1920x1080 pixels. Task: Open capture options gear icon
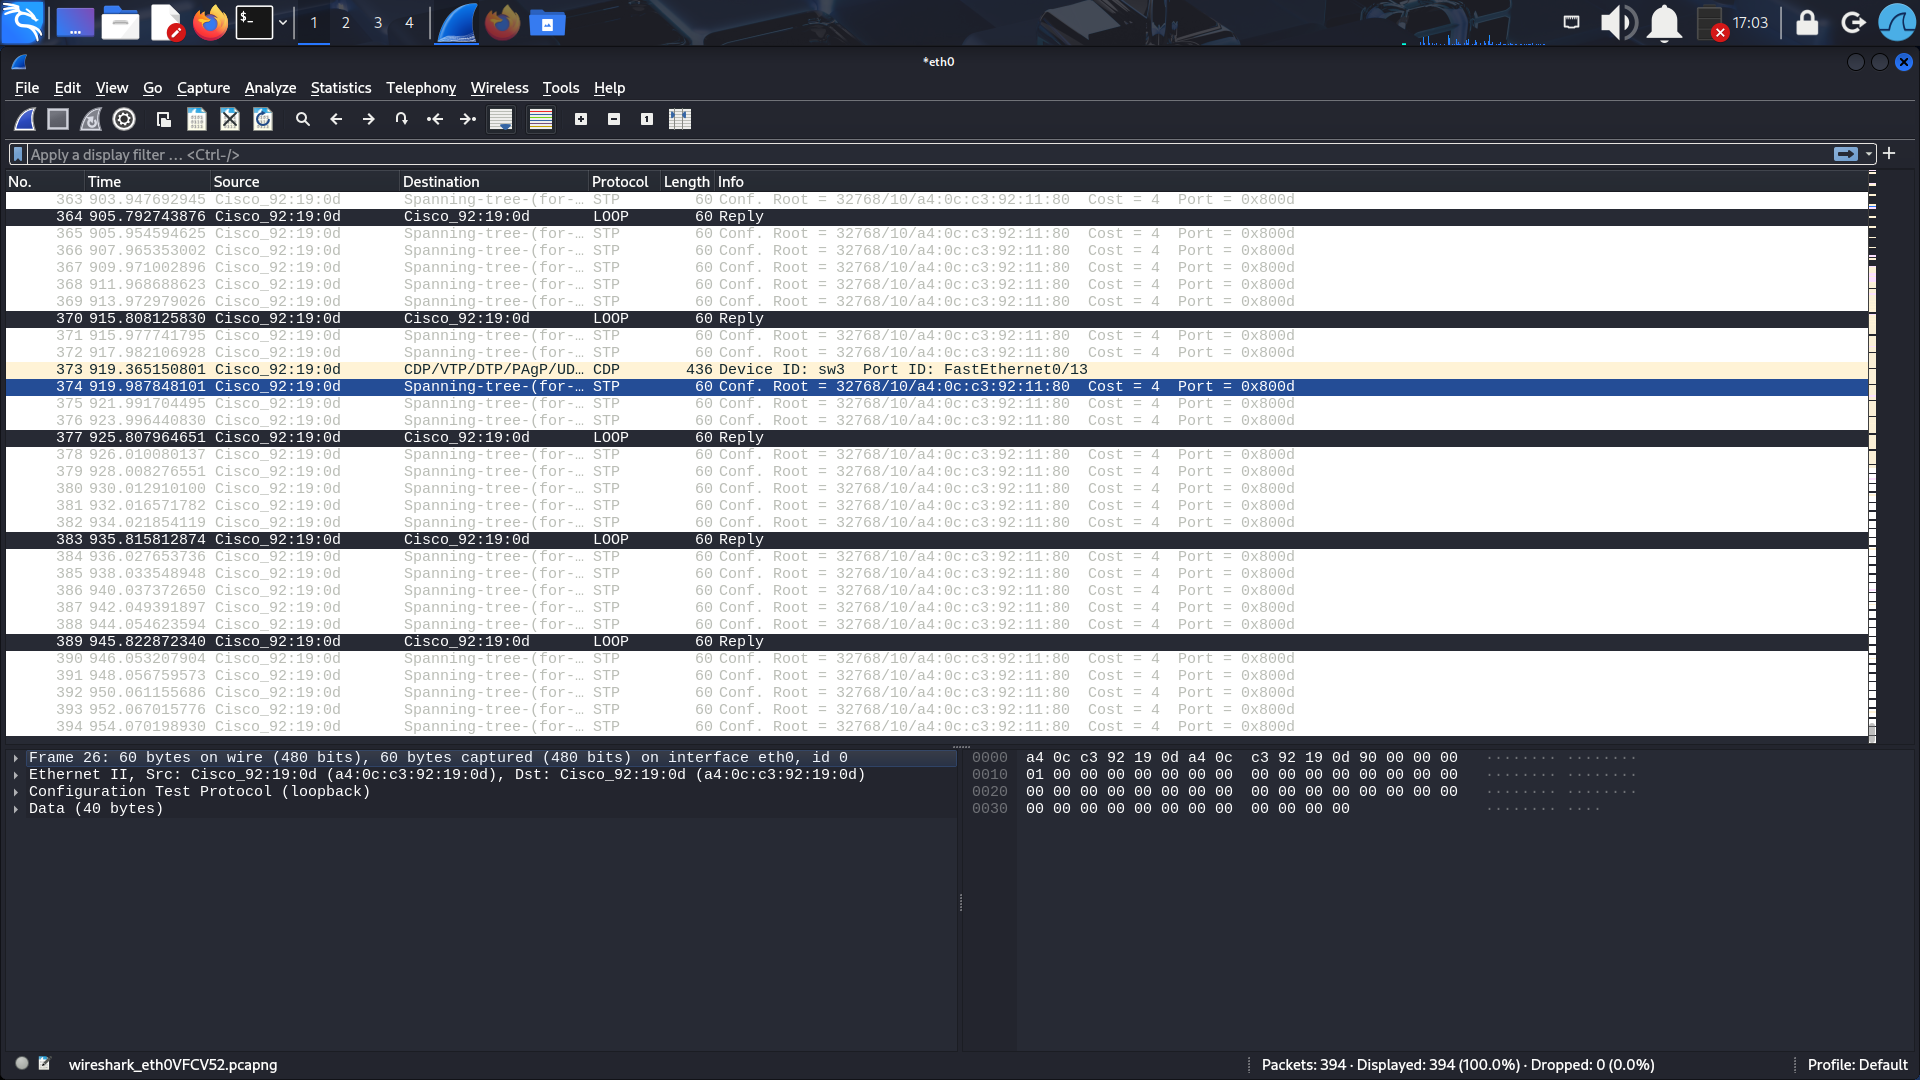coord(124,119)
